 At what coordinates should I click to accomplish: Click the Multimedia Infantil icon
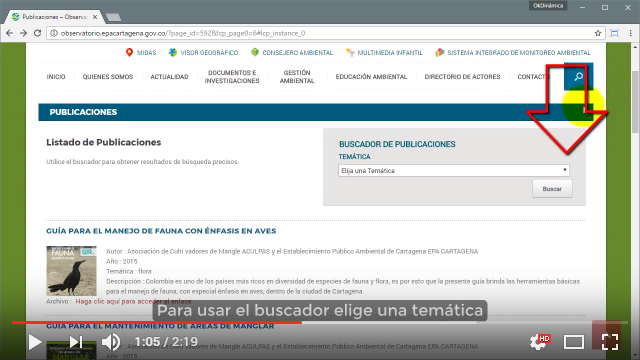350,52
